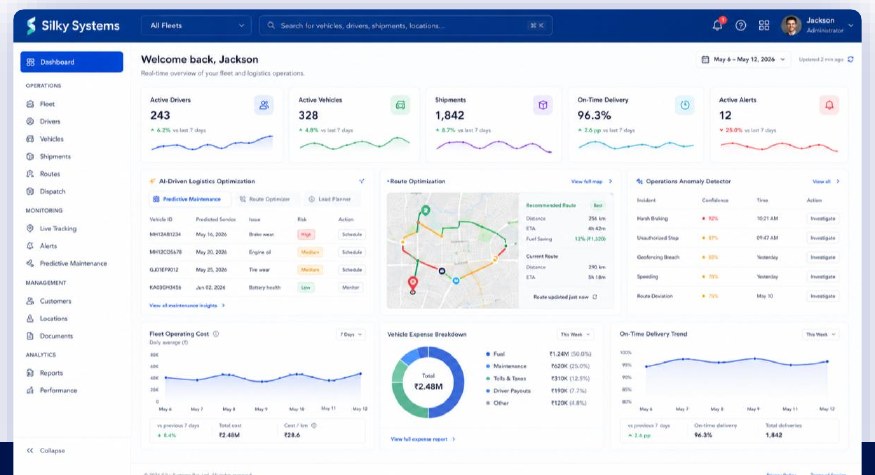Open Reports in the sidebar

(51, 373)
